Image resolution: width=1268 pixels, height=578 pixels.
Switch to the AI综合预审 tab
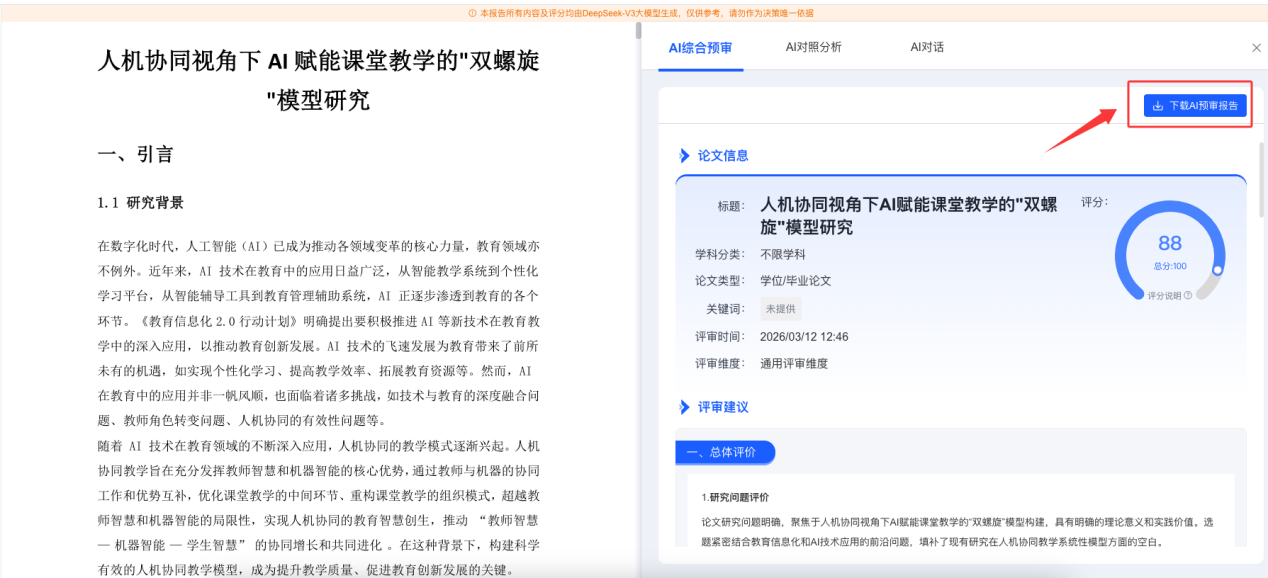700,48
